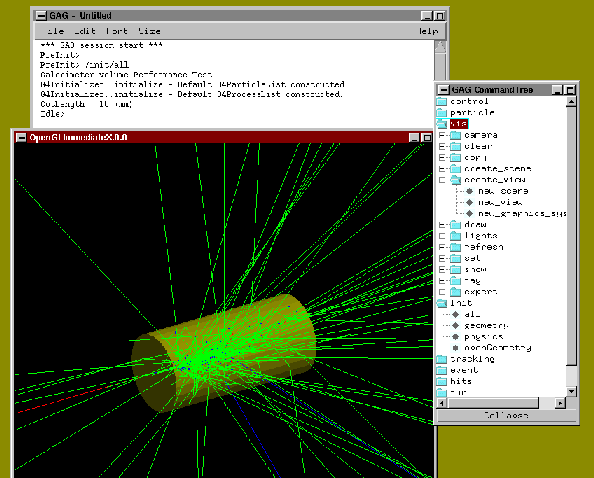Expand the lights folder node
This screenshot has height=478, width=594.
pyautogui.click(x=442, y=236)
